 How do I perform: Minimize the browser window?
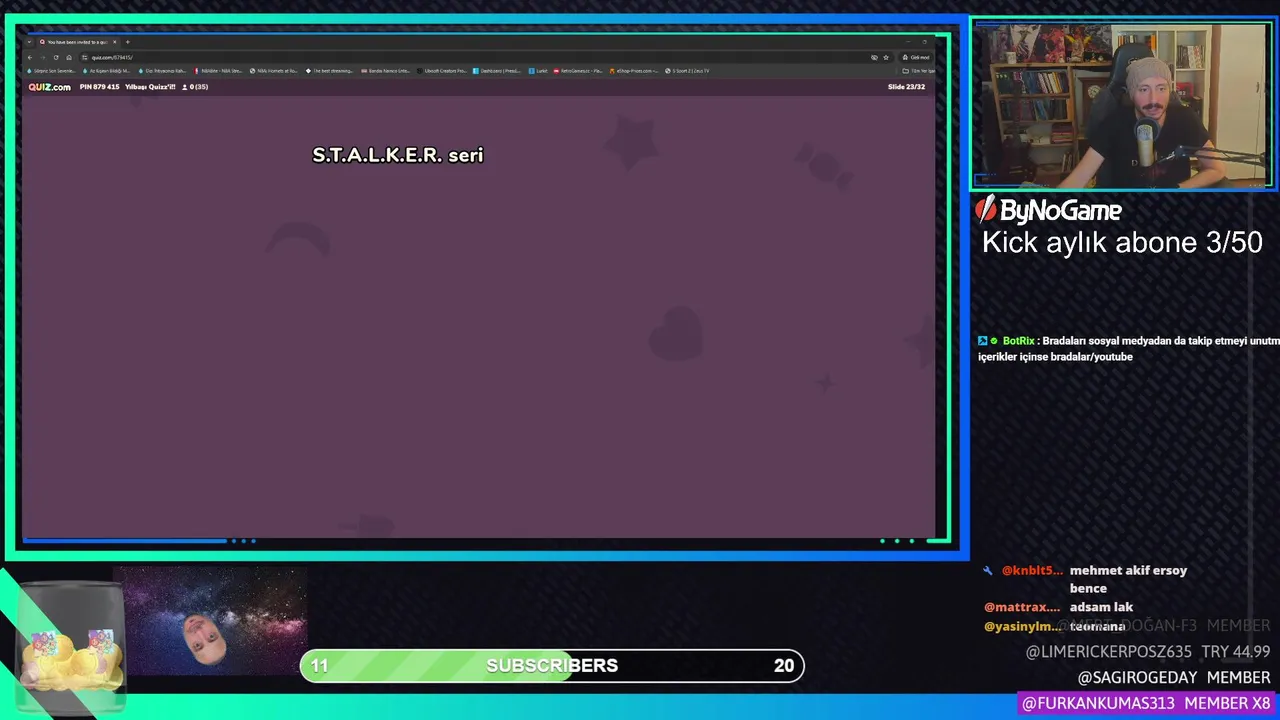point(908,42)
